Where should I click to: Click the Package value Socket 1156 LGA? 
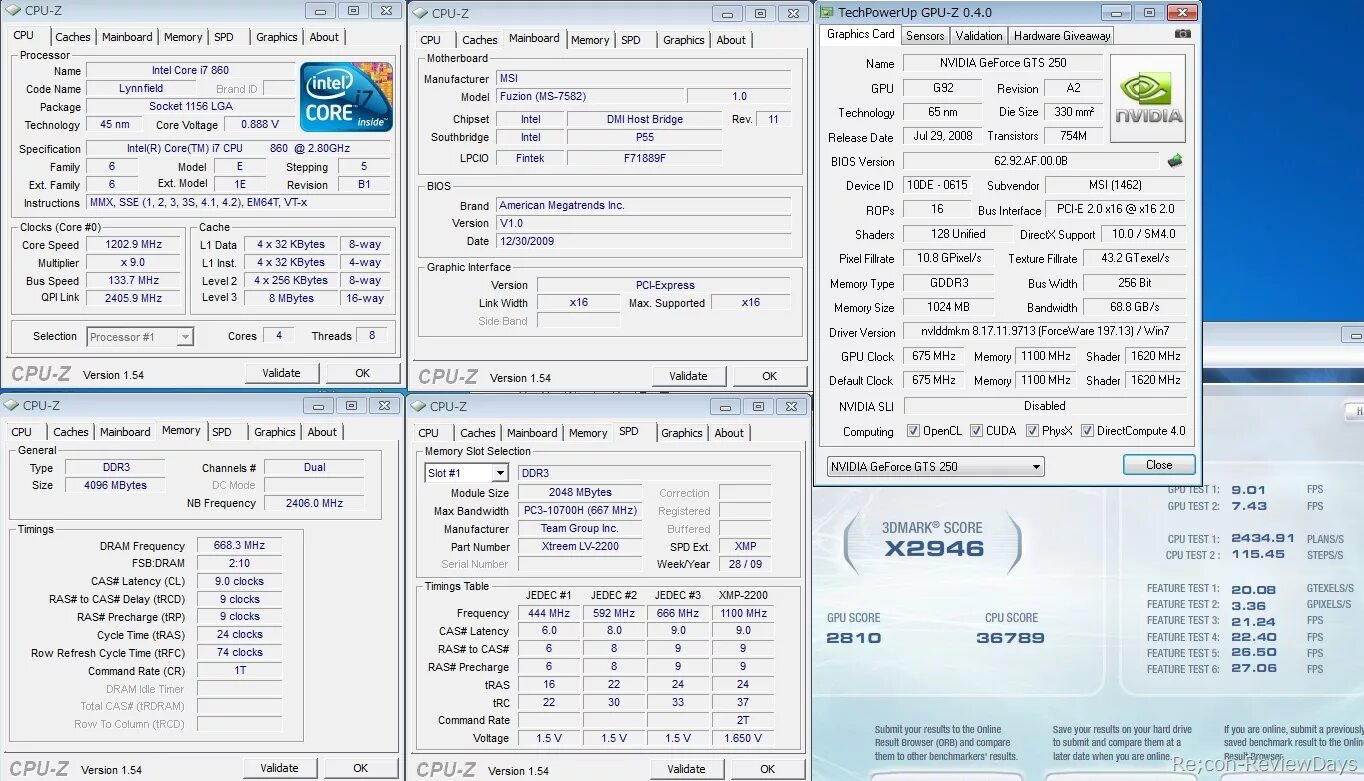pyautogui.click(x=191, y=106)
